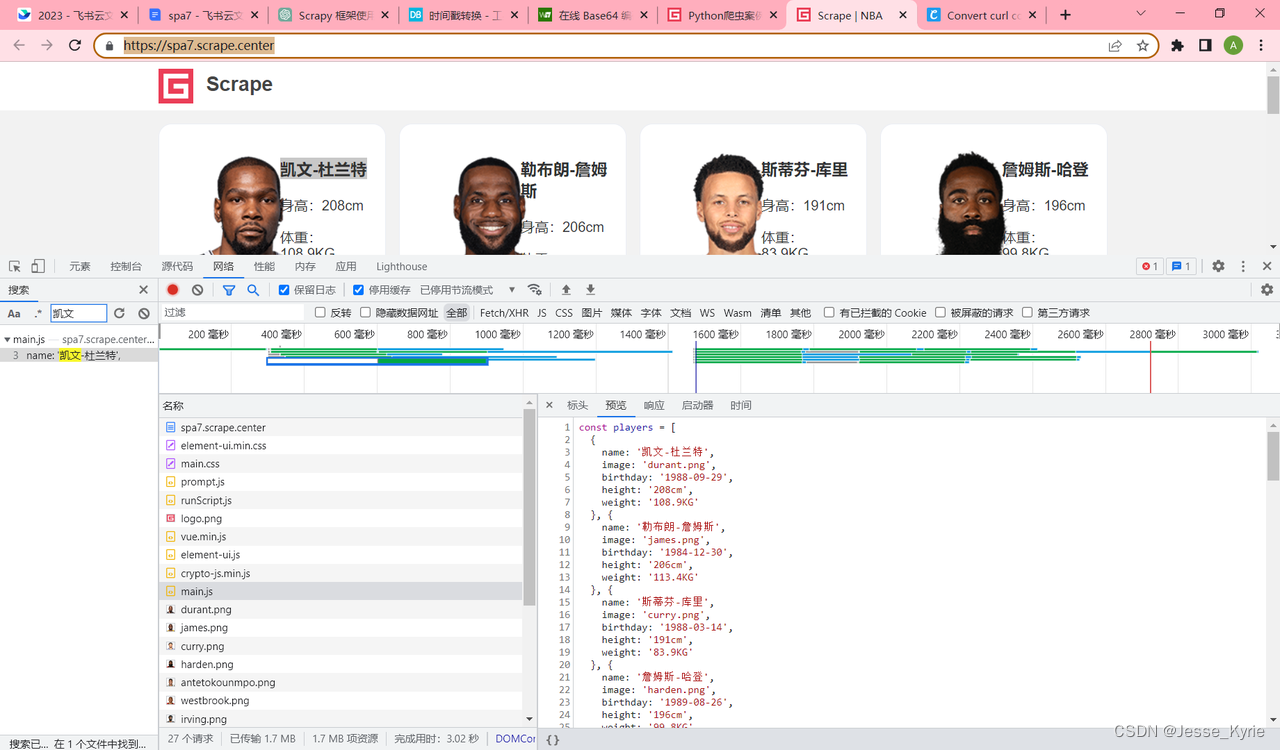Toggle DevTools device toolbar icon
Image resolution: width=1280 pixels, height=750 pixels.
coord(38,267)
